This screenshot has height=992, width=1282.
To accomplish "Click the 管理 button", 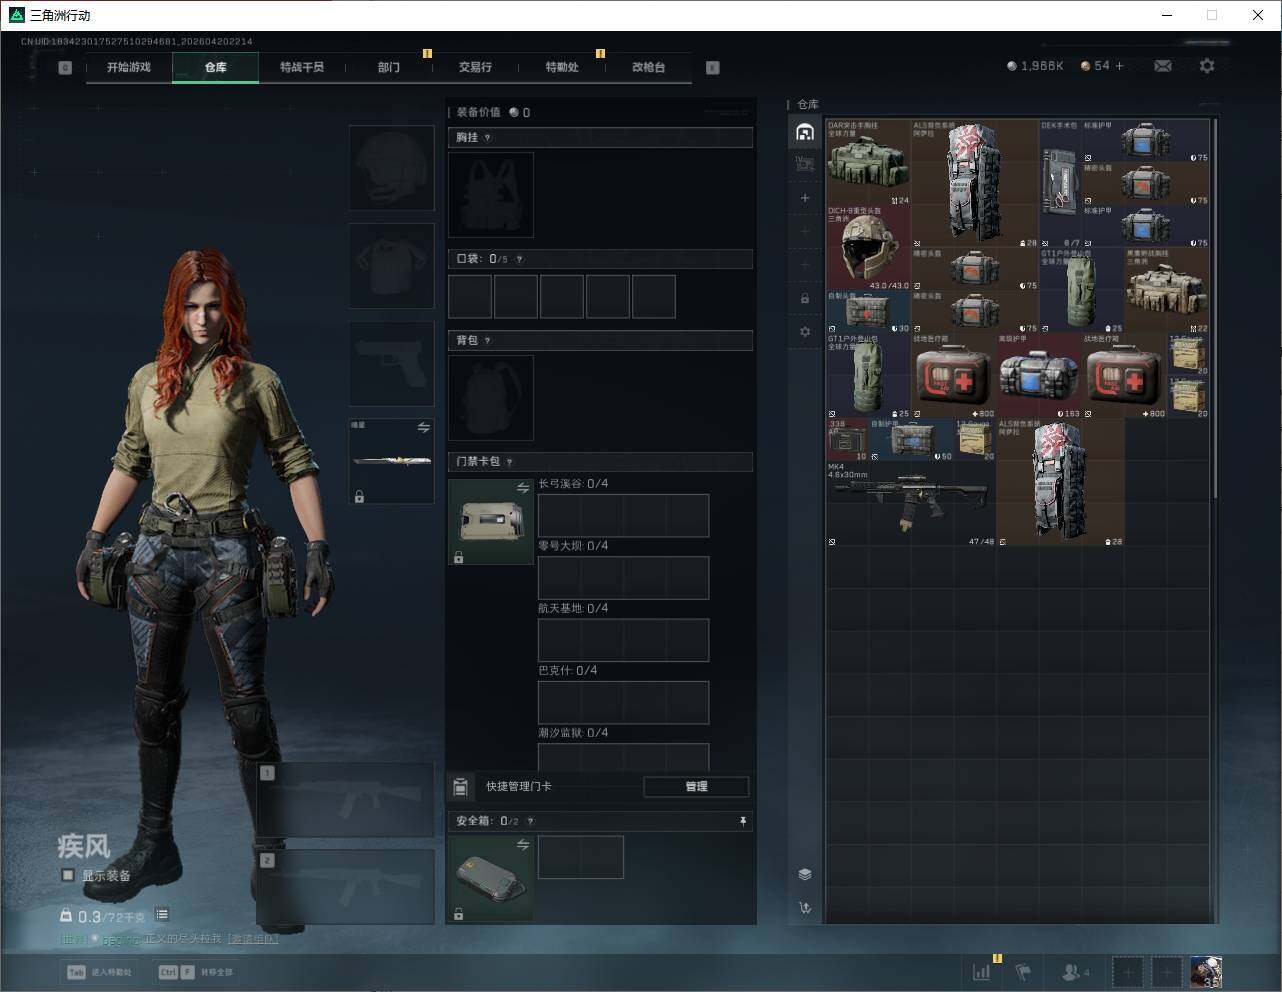I will tap(696, 787).
